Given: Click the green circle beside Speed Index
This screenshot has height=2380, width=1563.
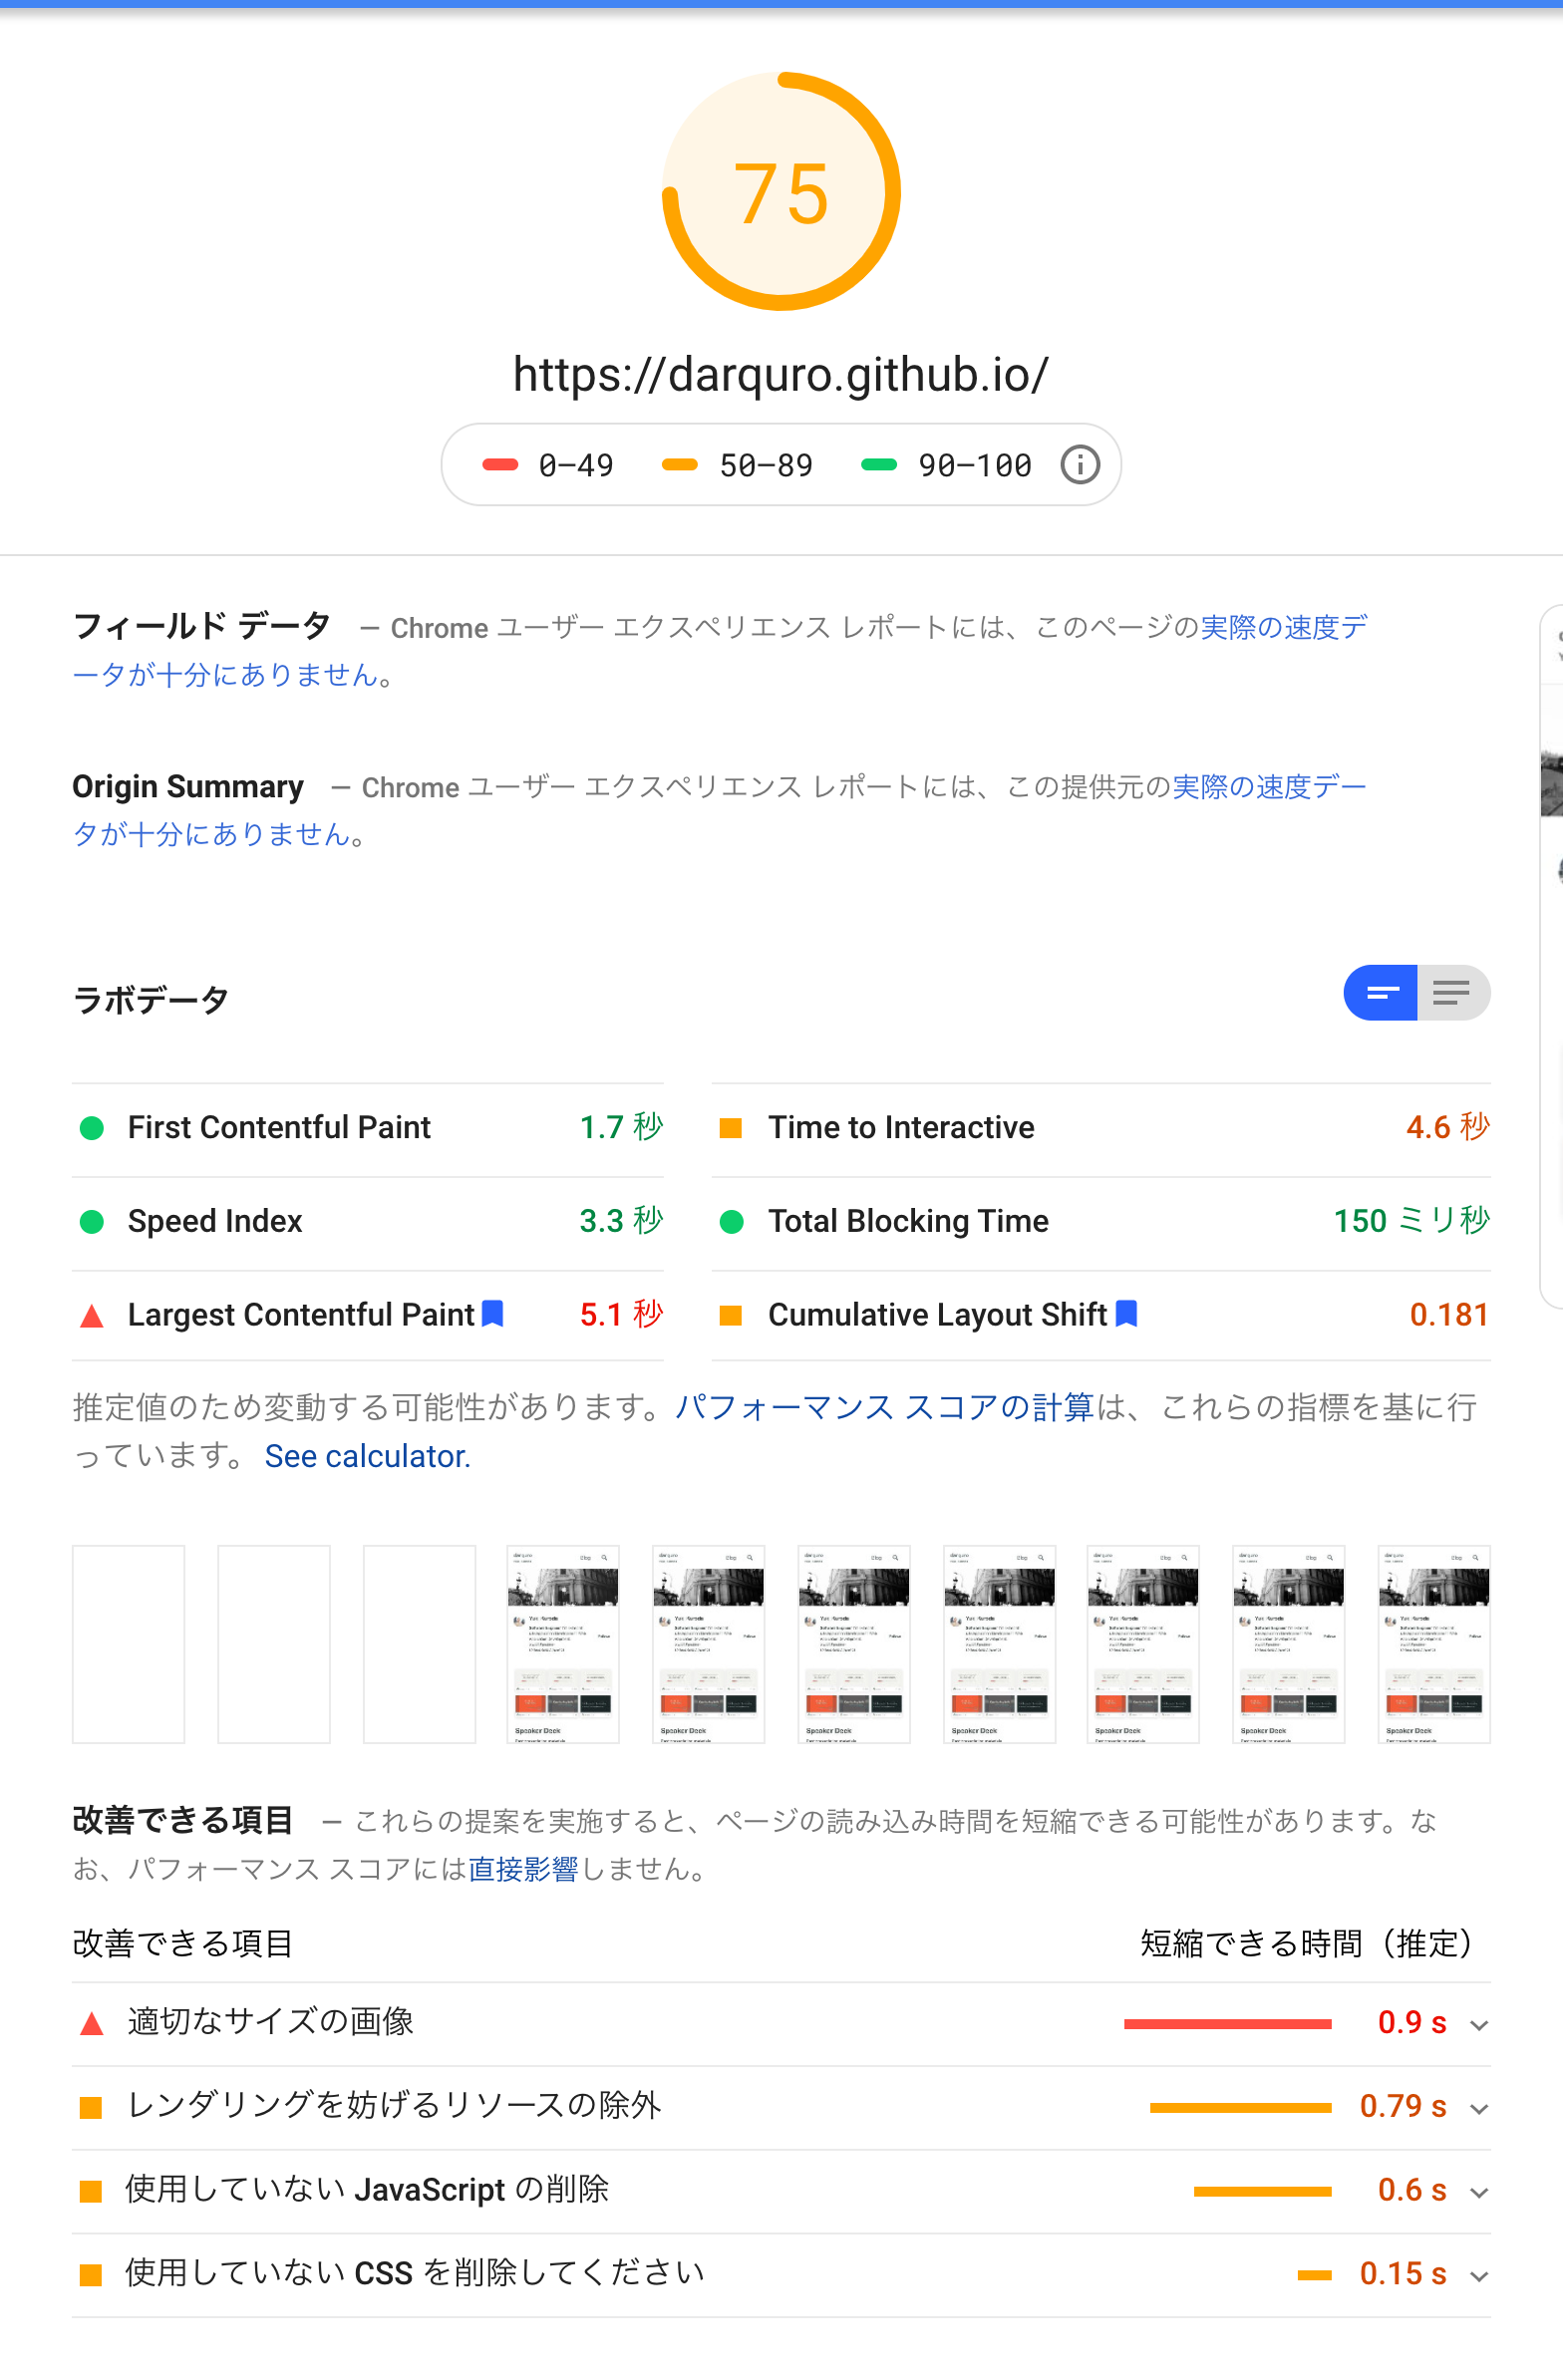Looking at the screenshot, I should coord(91,1221).
